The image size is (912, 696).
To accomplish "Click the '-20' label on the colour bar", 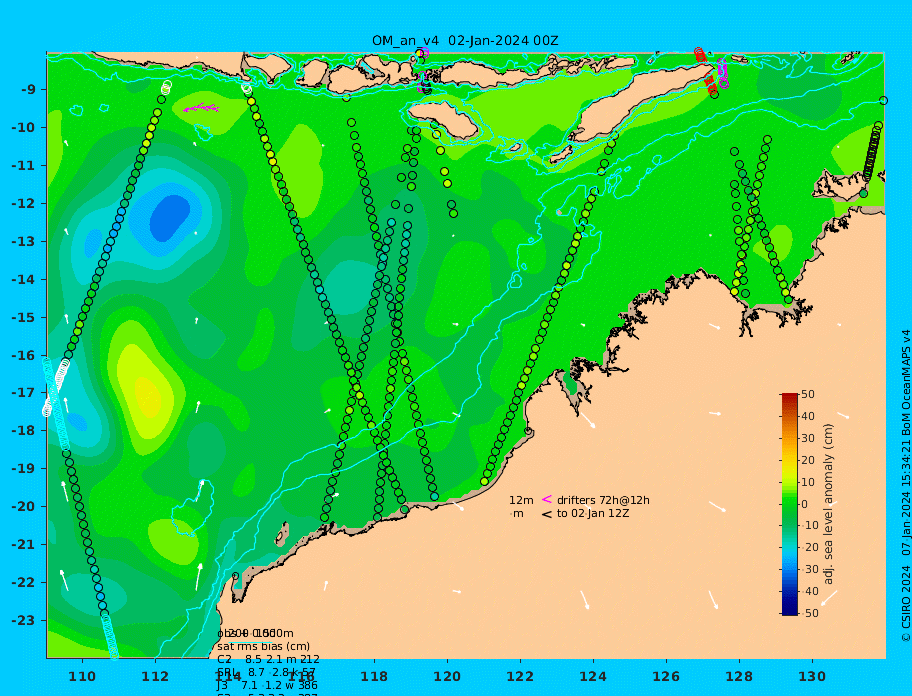I will click(809, 548).
